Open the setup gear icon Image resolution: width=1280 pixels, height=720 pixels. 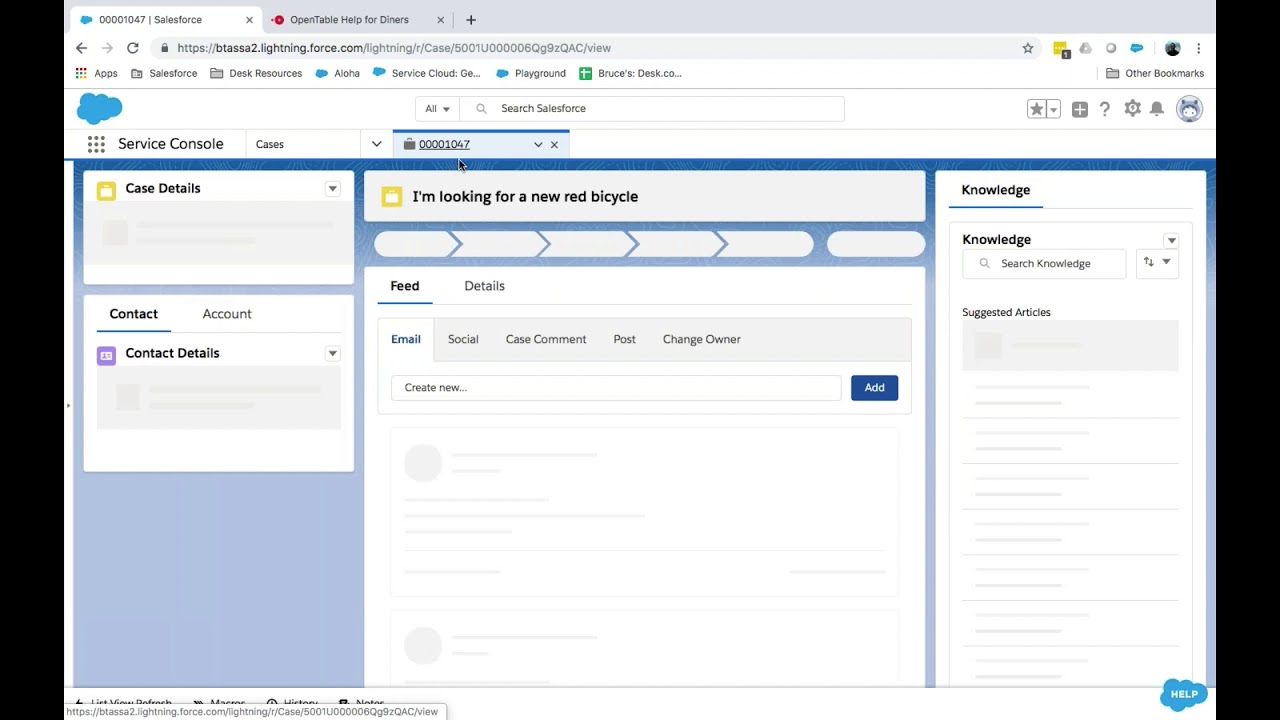[x=1132, y=108]
